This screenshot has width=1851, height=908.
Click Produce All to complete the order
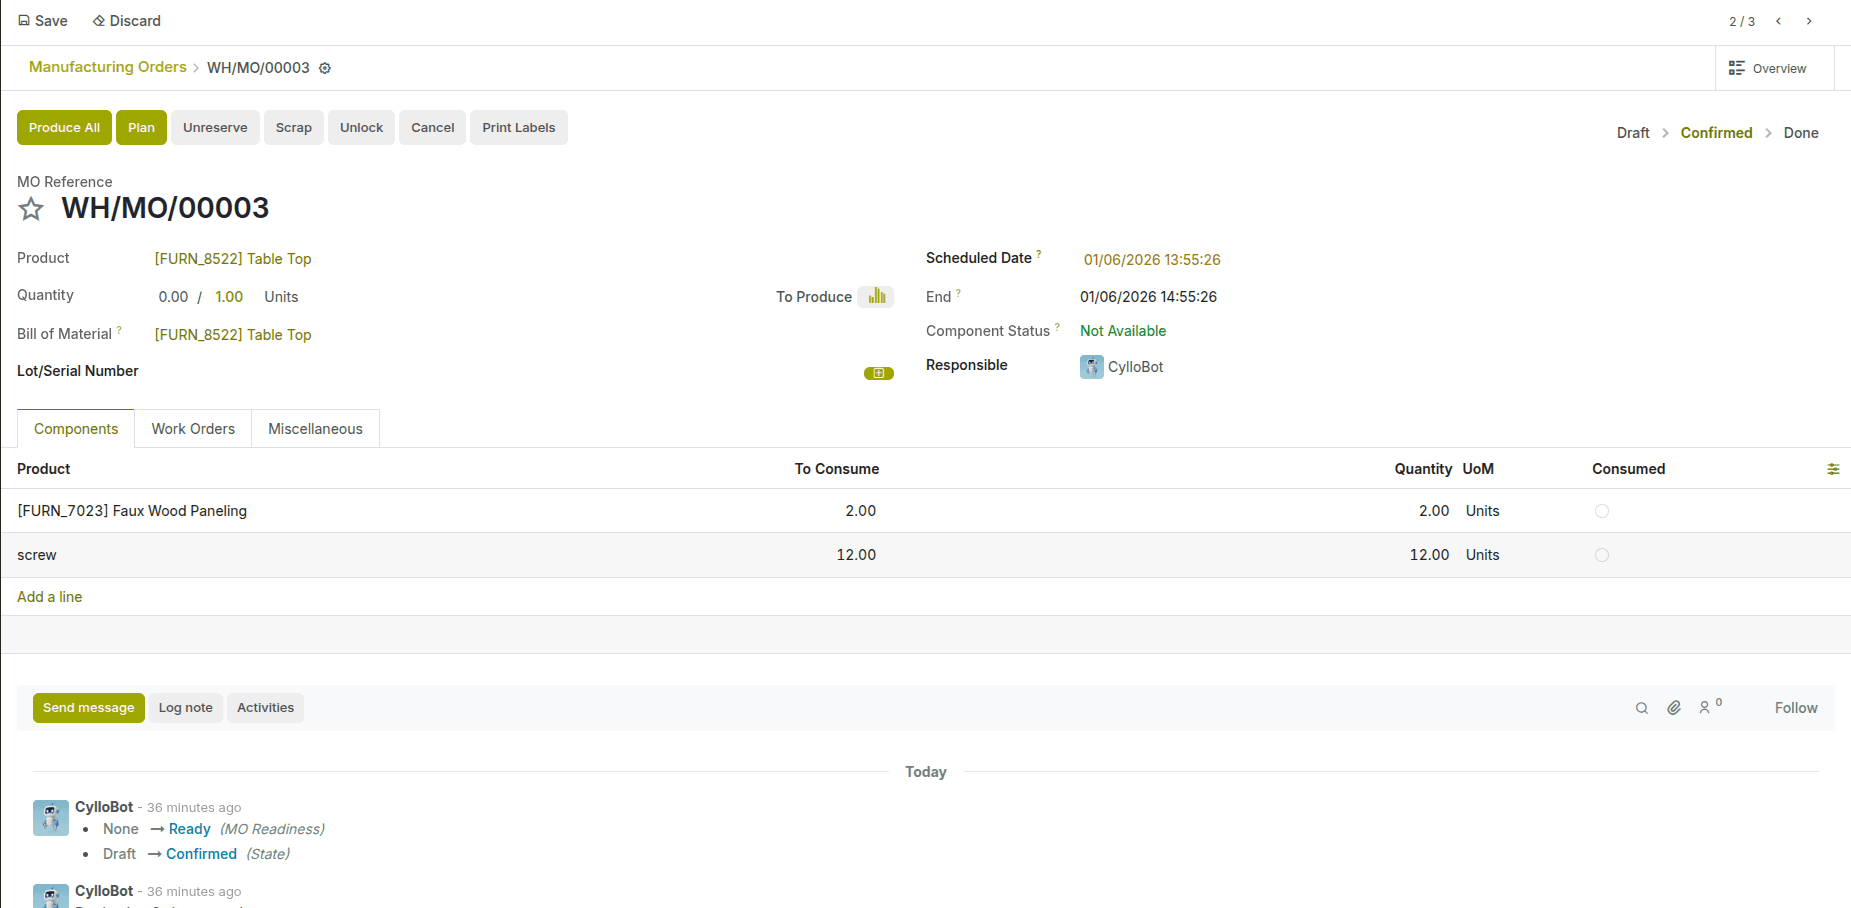[x=63, y=127]
